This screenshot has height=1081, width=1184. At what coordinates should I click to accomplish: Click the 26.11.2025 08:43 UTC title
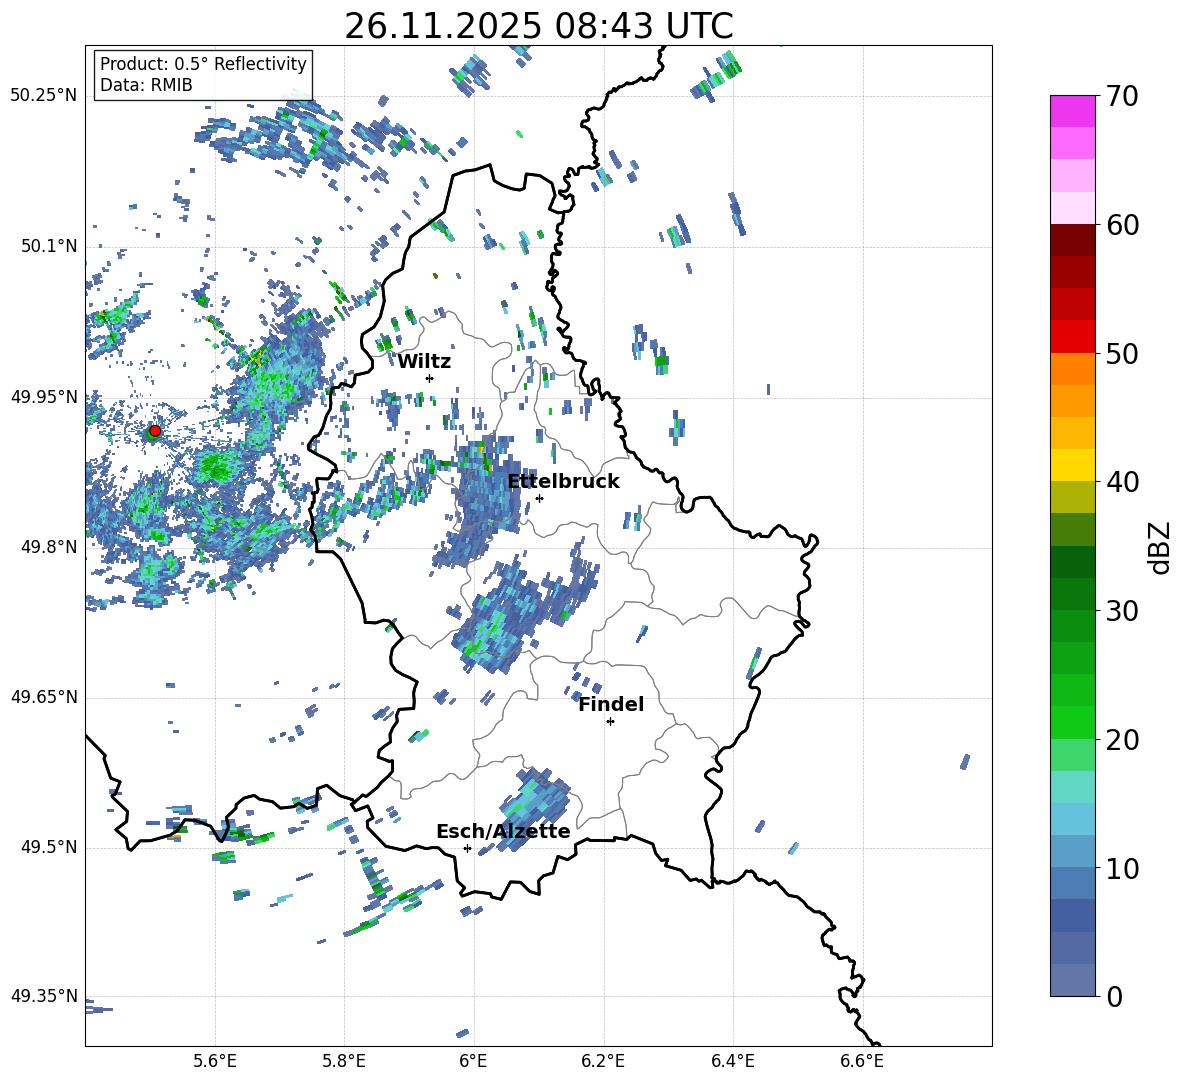click(x=538, y=26)
